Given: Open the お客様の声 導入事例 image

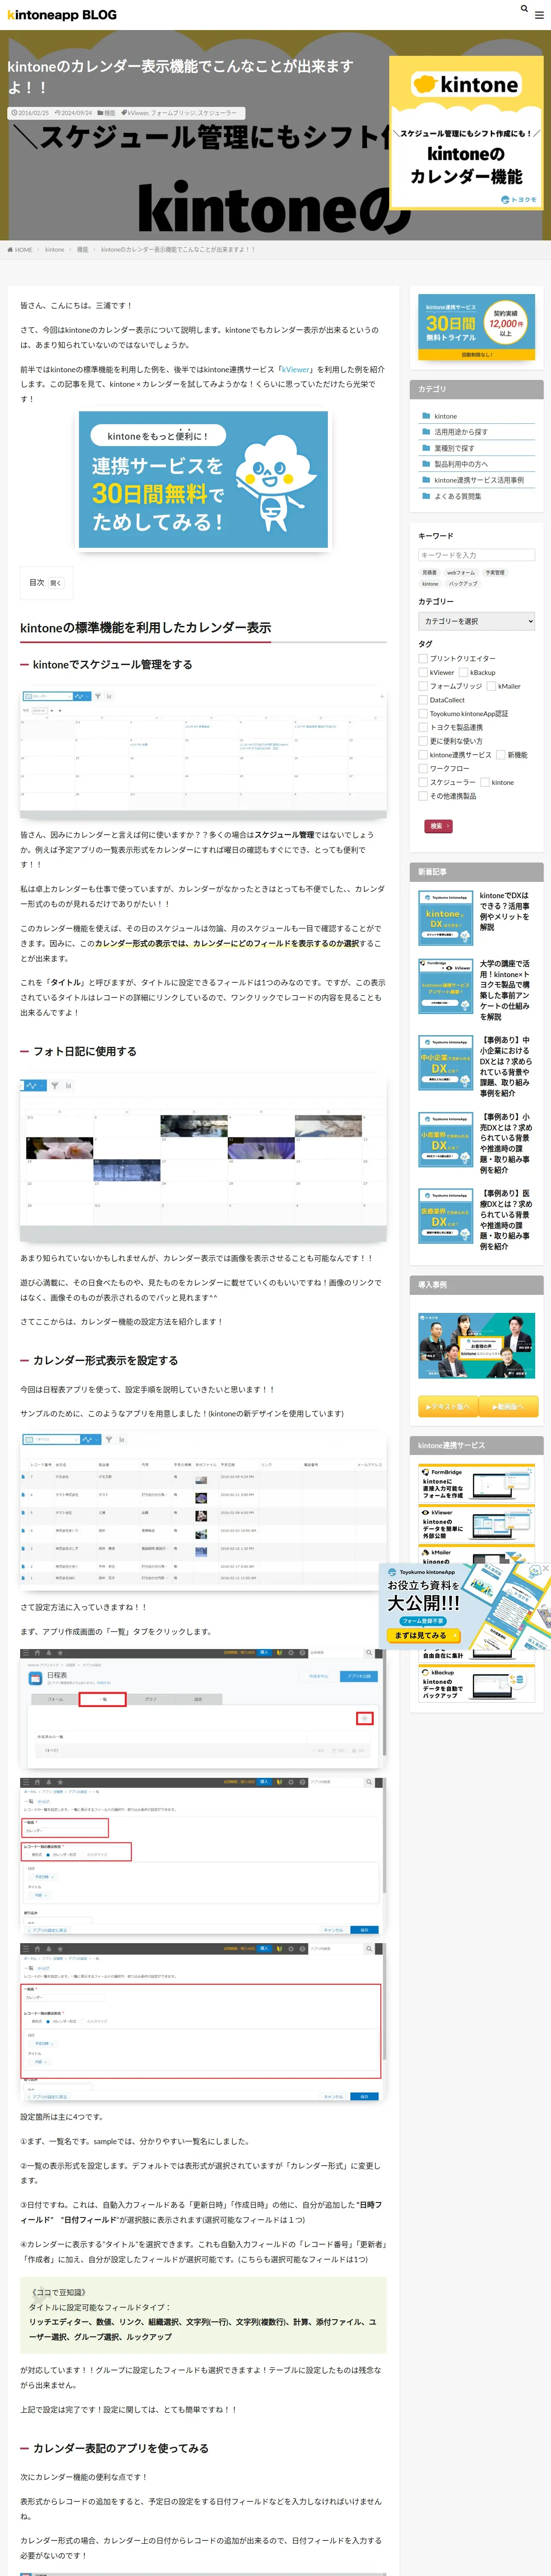Looking at the screenshot, I should (x=476, y=1345).
